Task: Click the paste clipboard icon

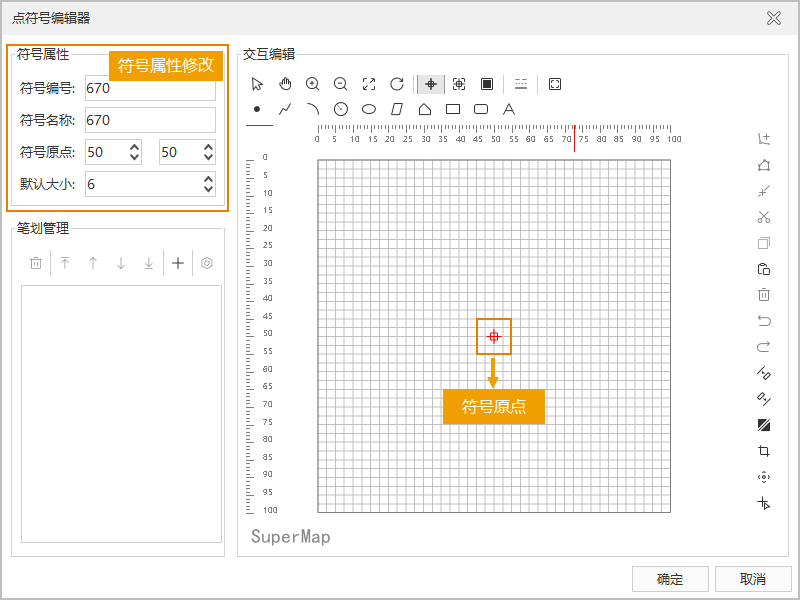Action: [x=764, y=269]
